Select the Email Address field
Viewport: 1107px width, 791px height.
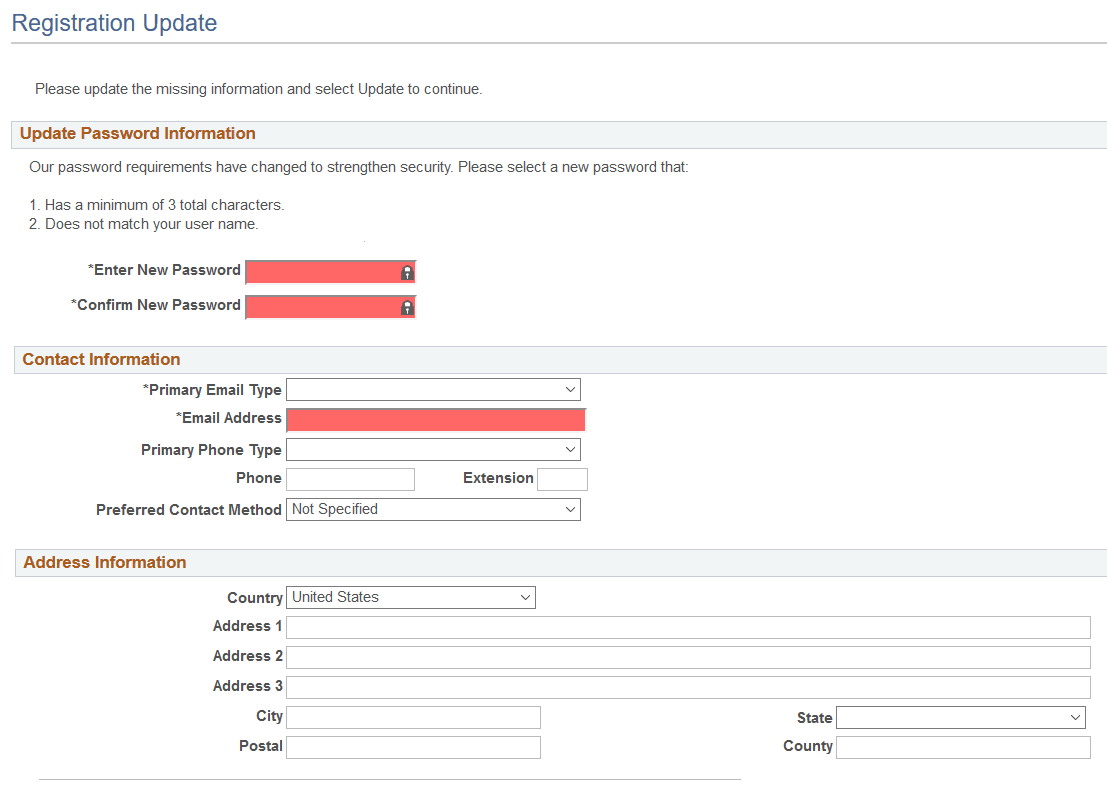(435, 419)
